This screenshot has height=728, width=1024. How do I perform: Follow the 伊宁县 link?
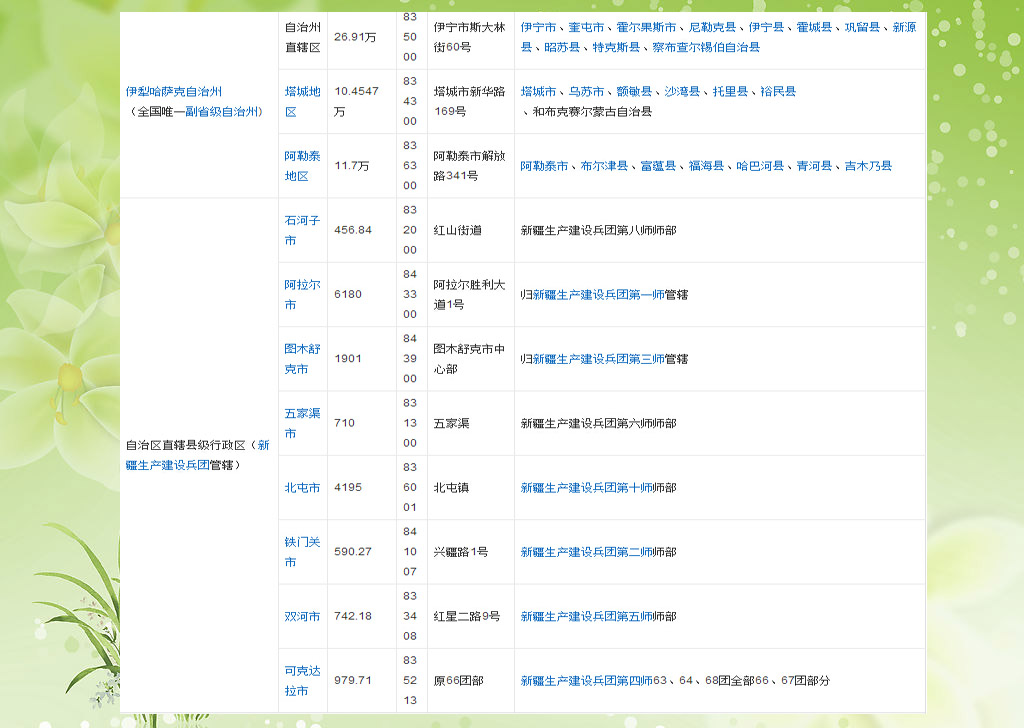point(766,27)
